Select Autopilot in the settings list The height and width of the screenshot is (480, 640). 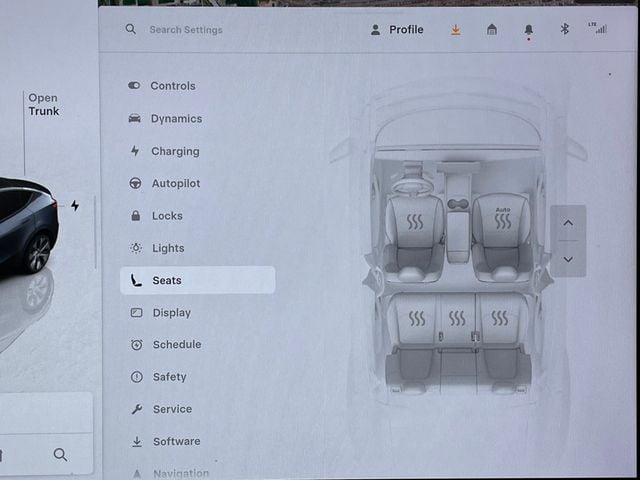pyautogui.click(x=175, y=184)
